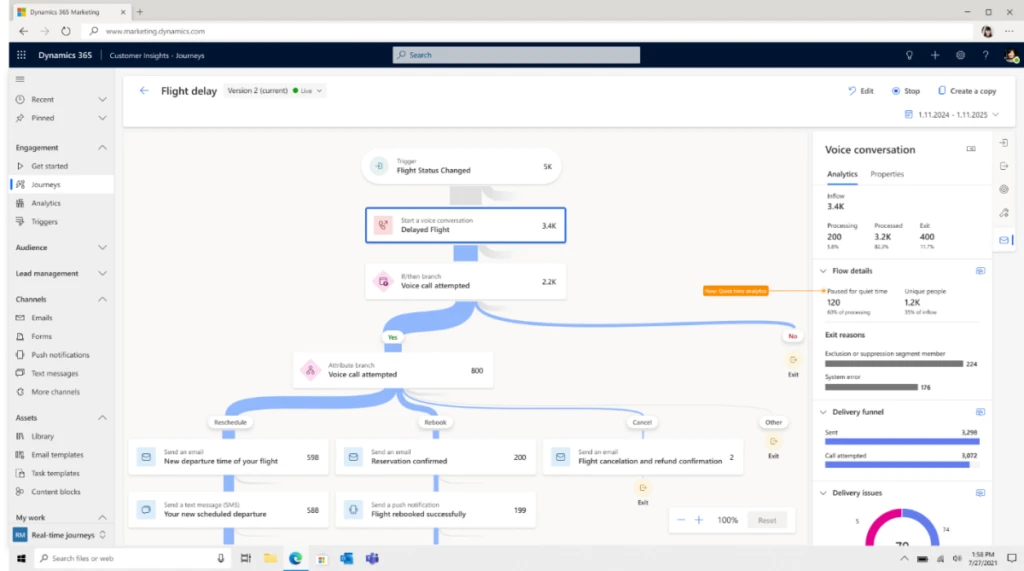
Task: Click the back arrow beside Flight delay
Action: coord(144,91)
